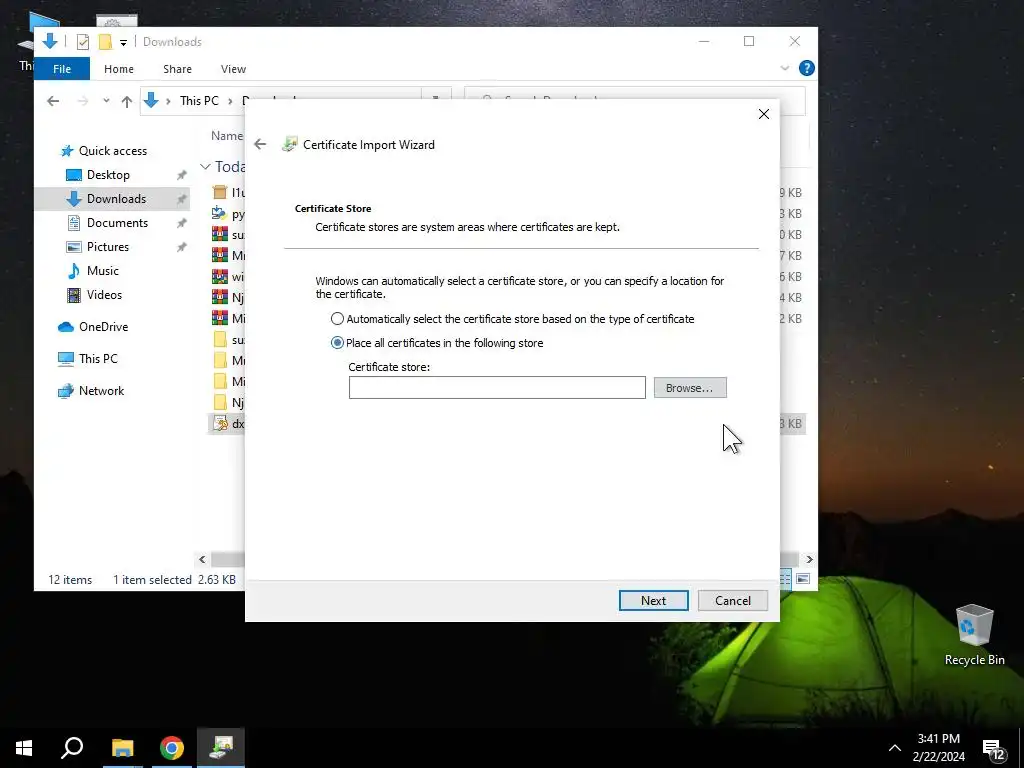Viewport: 1024px width, 768px height.
Task: Click Next in the Certificate Import Wizard
Action: 653,600
